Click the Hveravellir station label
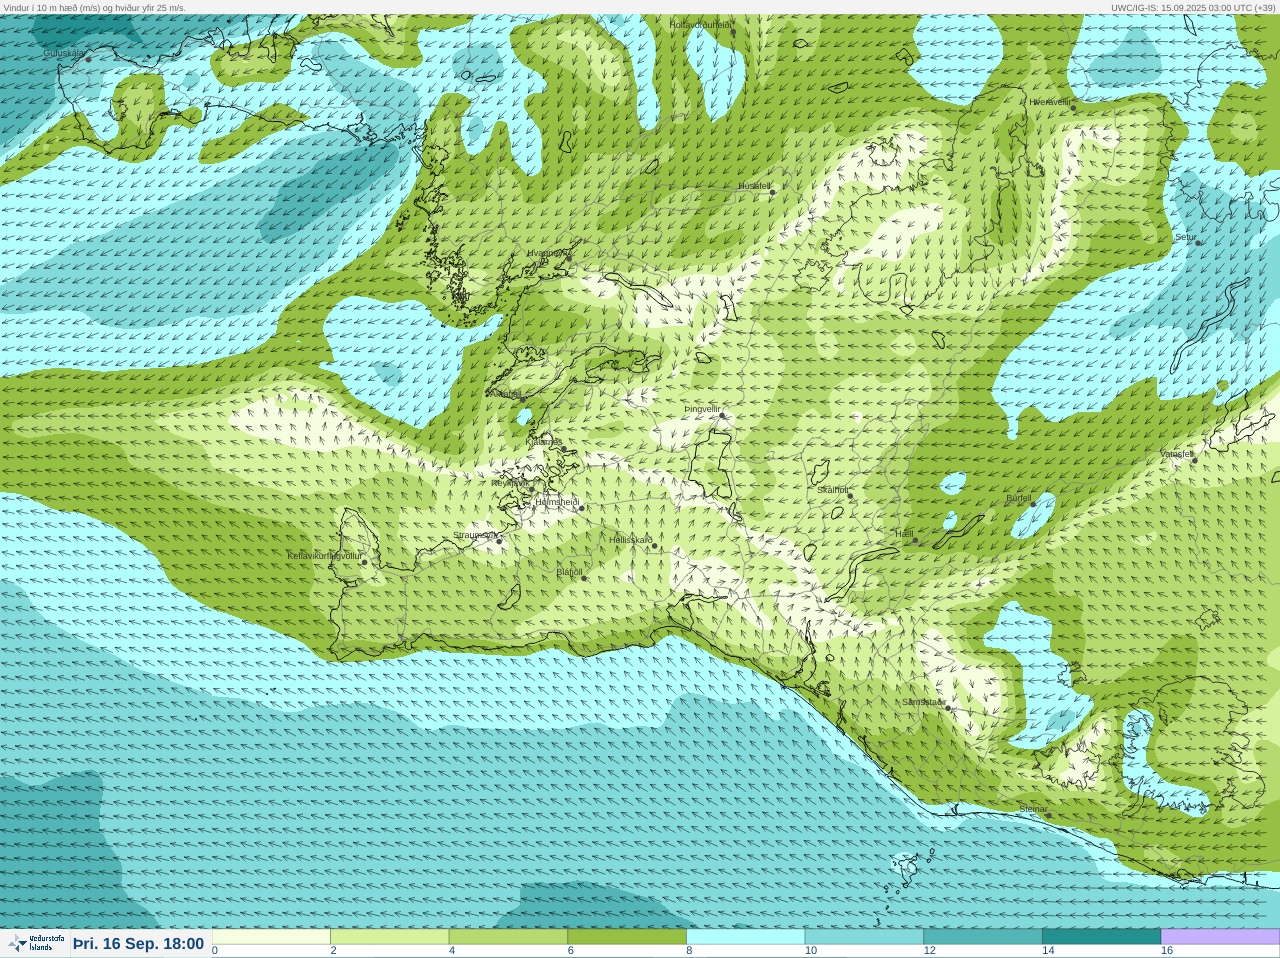Viewport: 1280px width, 958px height. (1050, 102)
